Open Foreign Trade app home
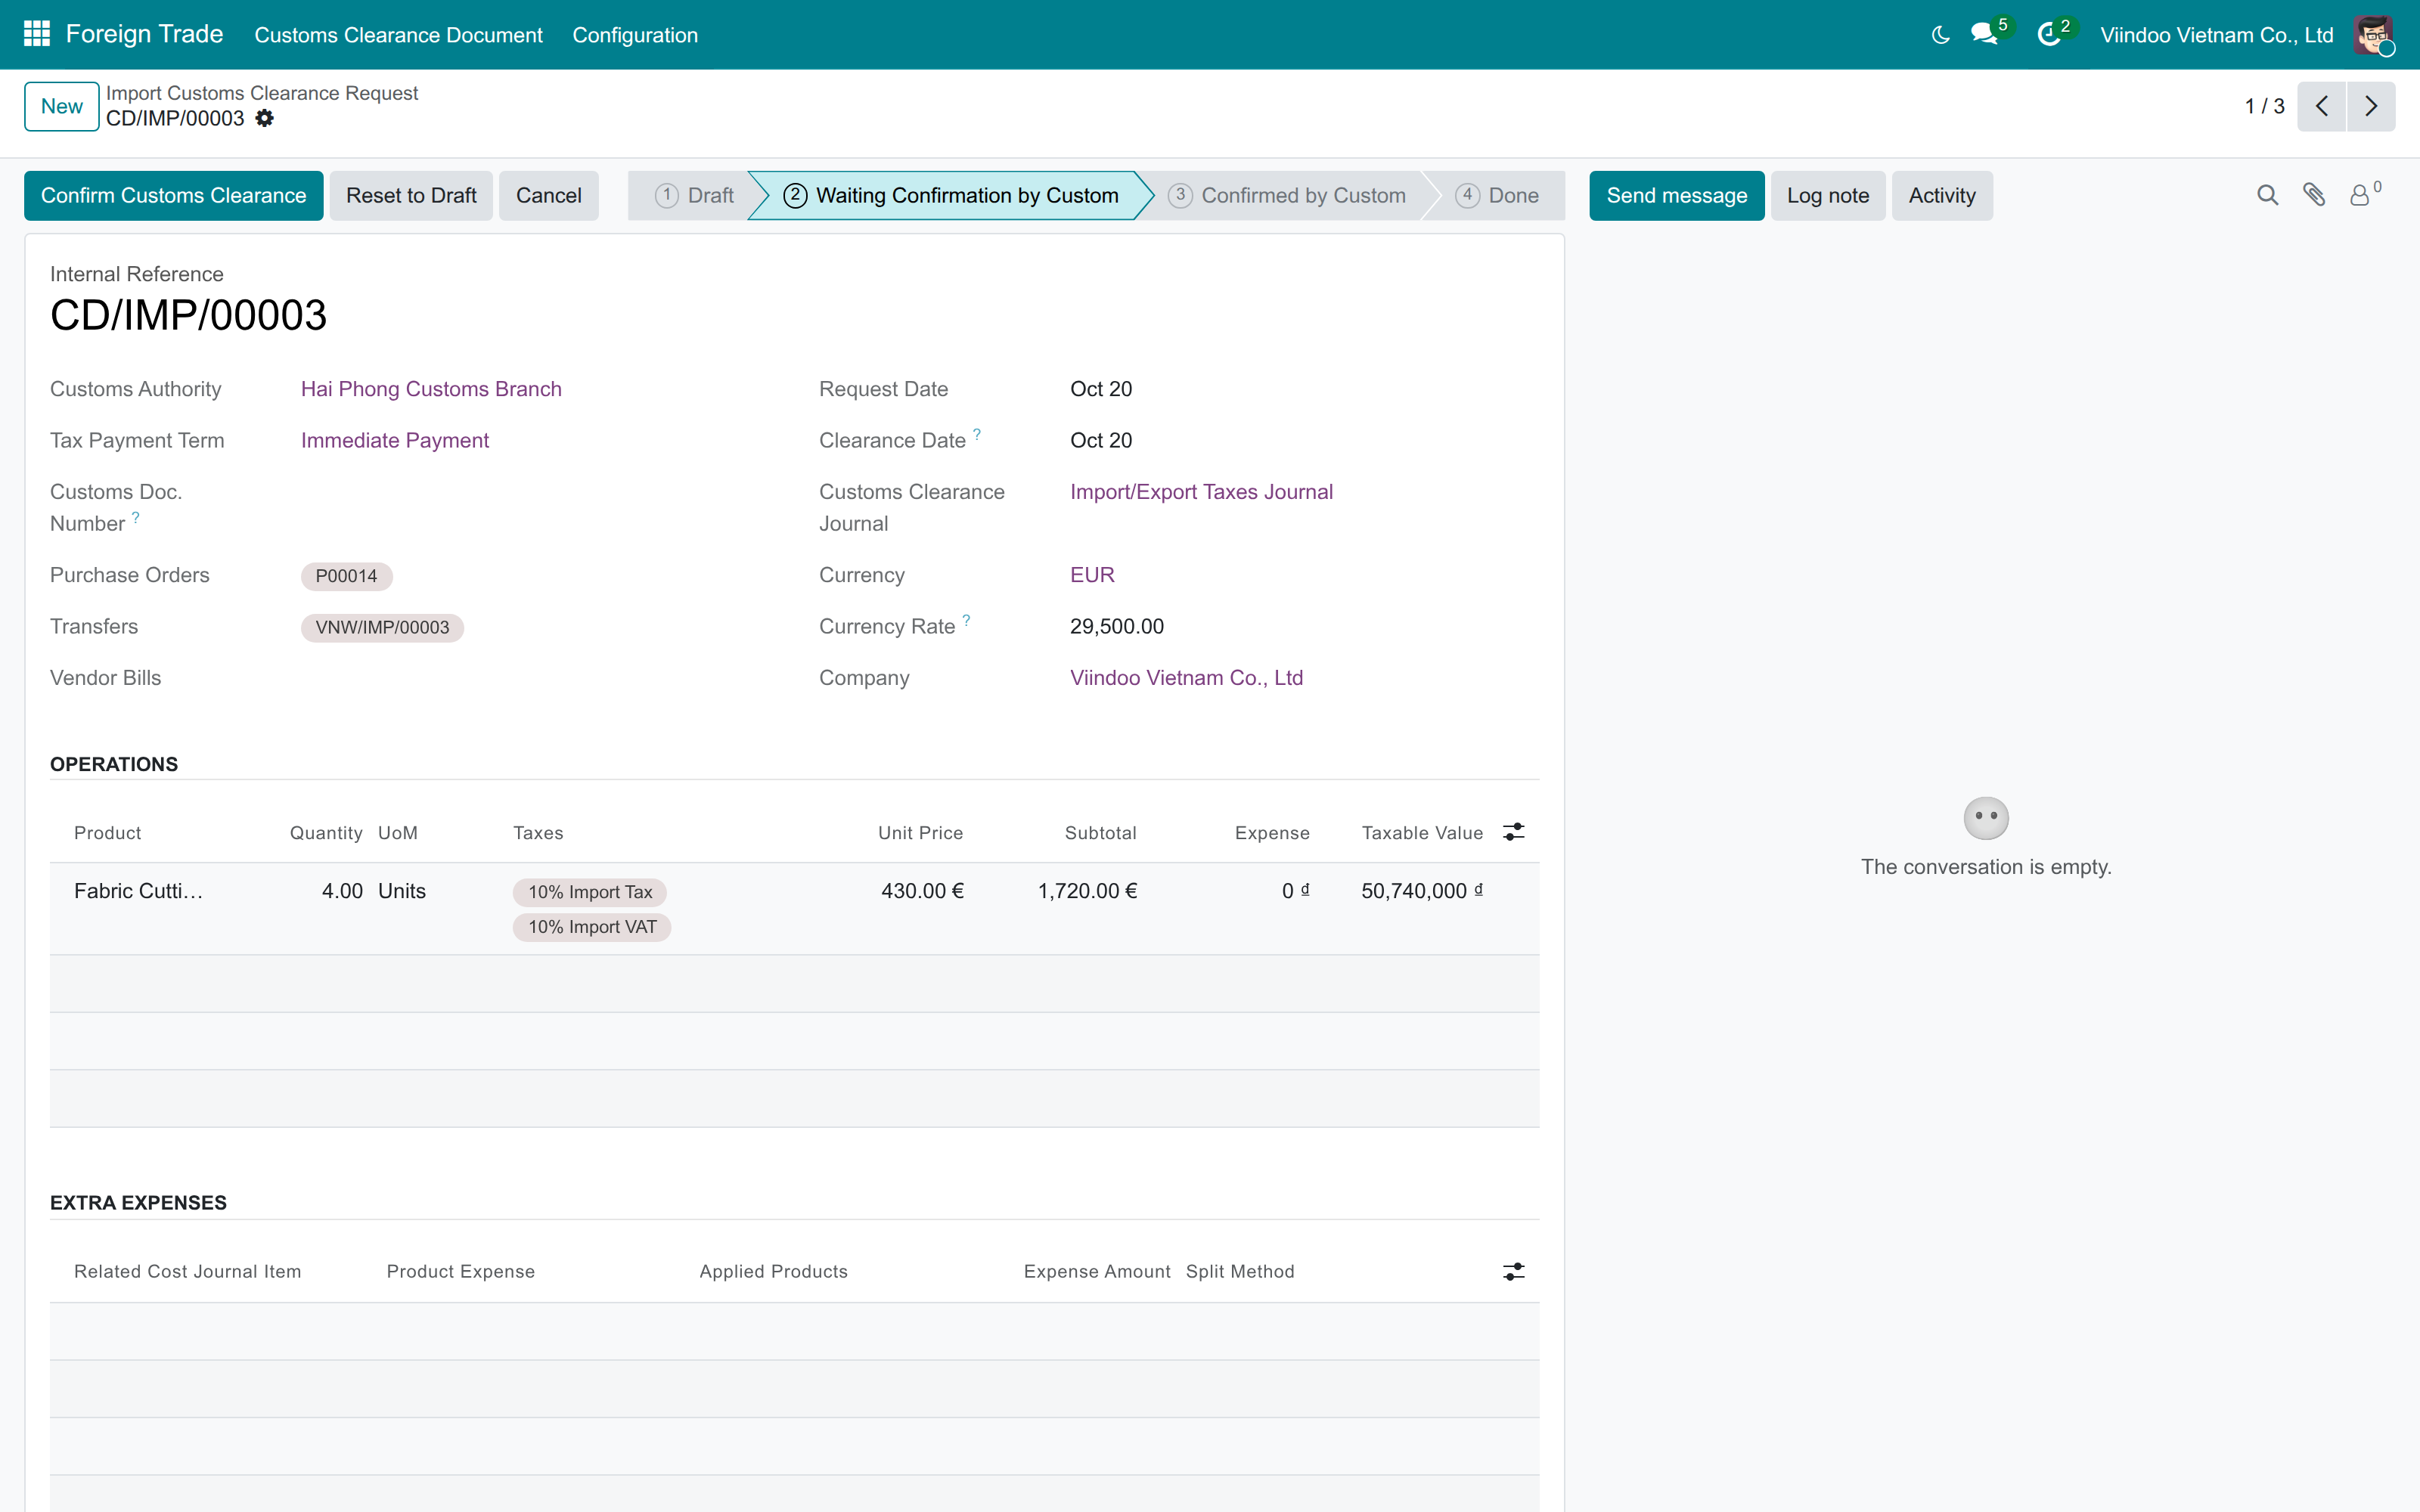 144,34
